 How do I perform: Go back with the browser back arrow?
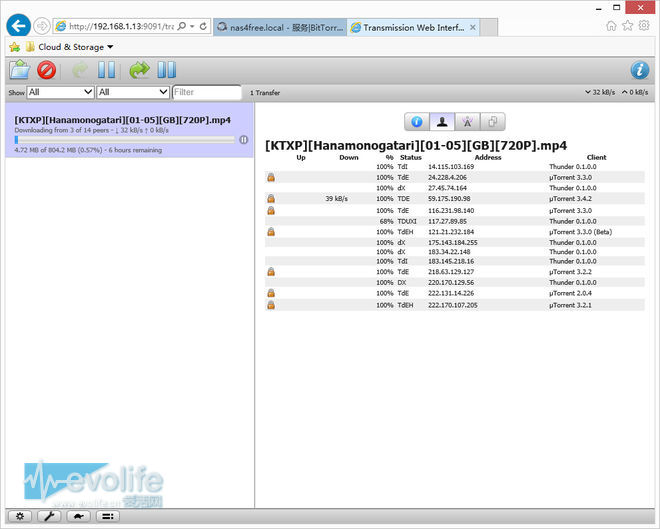pos(18,26)
